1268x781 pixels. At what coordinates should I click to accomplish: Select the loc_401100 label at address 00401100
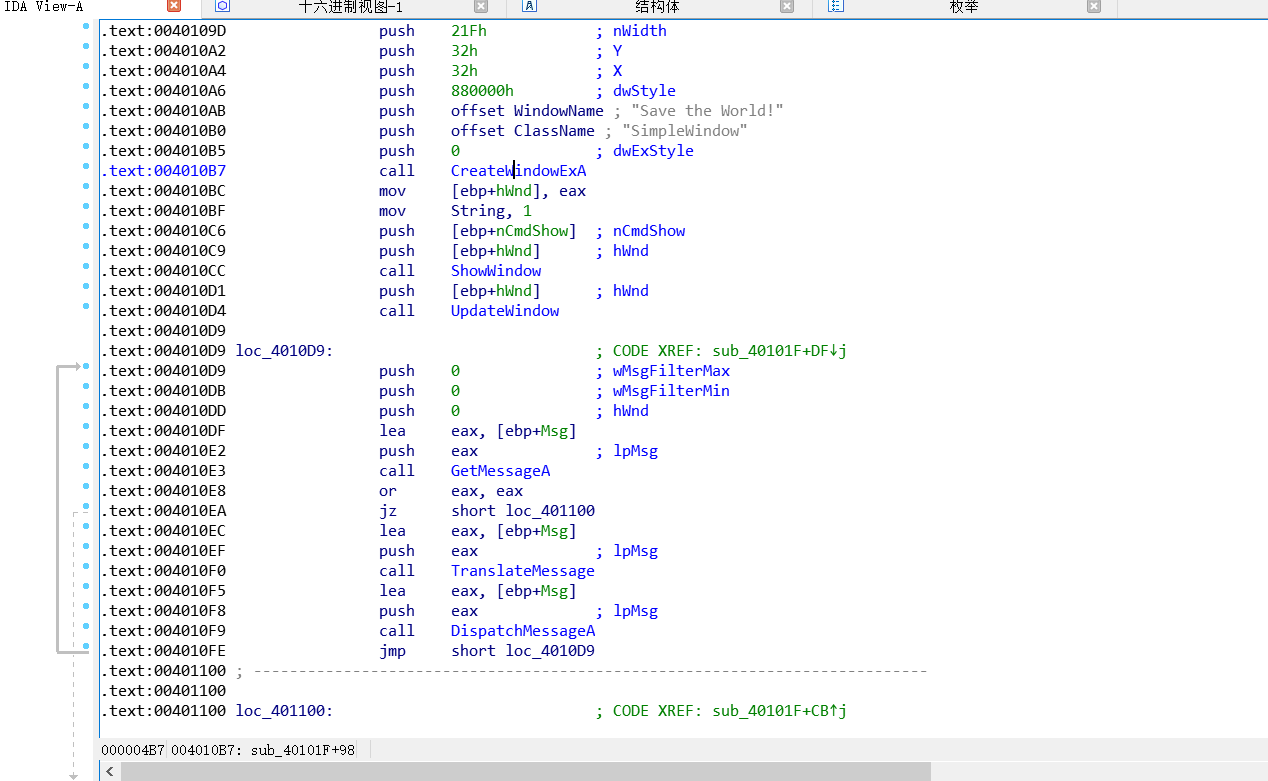coord(284,711)
